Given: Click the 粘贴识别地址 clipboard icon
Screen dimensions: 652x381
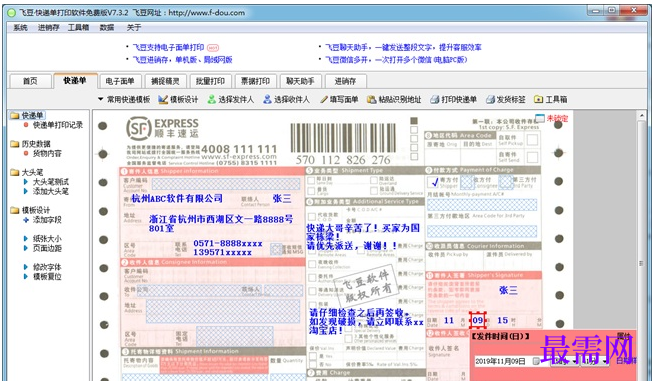Looking at the screenshot, I should click(371, 99).
